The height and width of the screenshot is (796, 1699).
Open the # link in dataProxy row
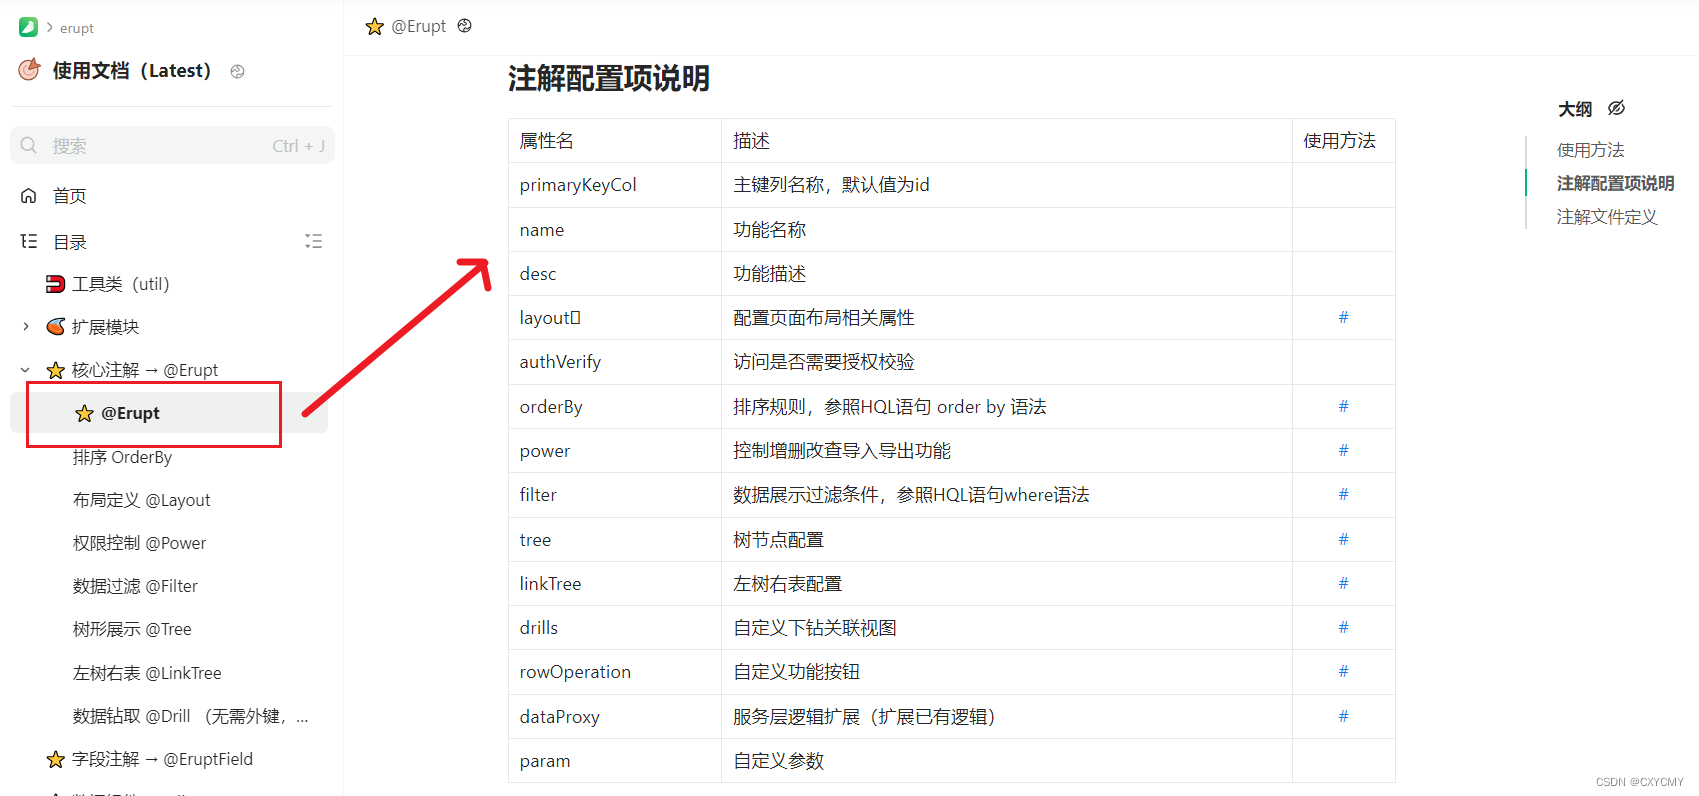(x=1343, y=716)
